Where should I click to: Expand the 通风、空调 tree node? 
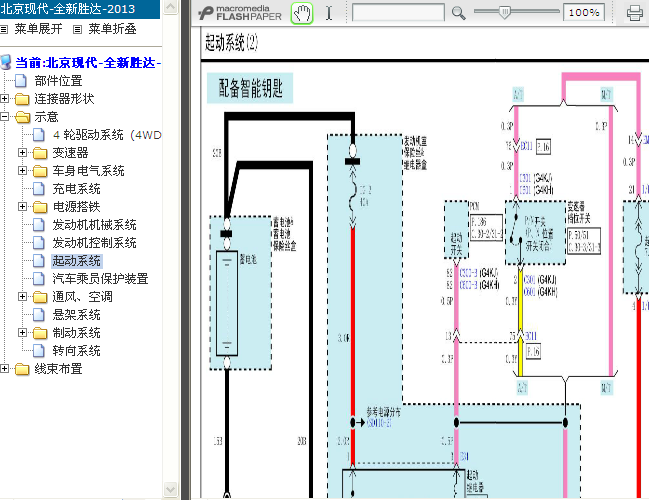(22, 297)
